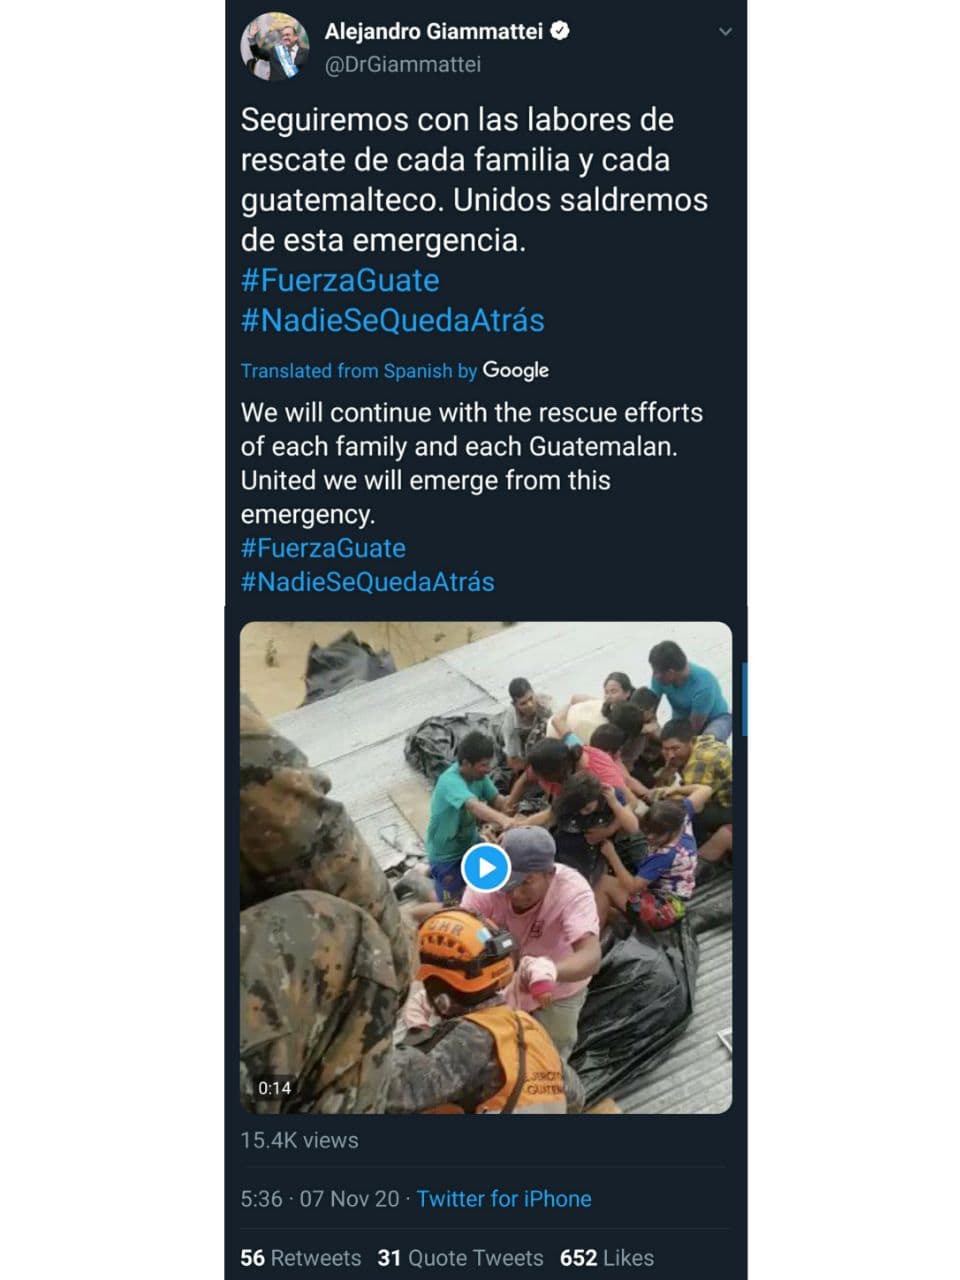Open the #FuerzaGuate hashtag in Spanish text
The height and width of the screenshot is (1280, 960).
(340, 280)
